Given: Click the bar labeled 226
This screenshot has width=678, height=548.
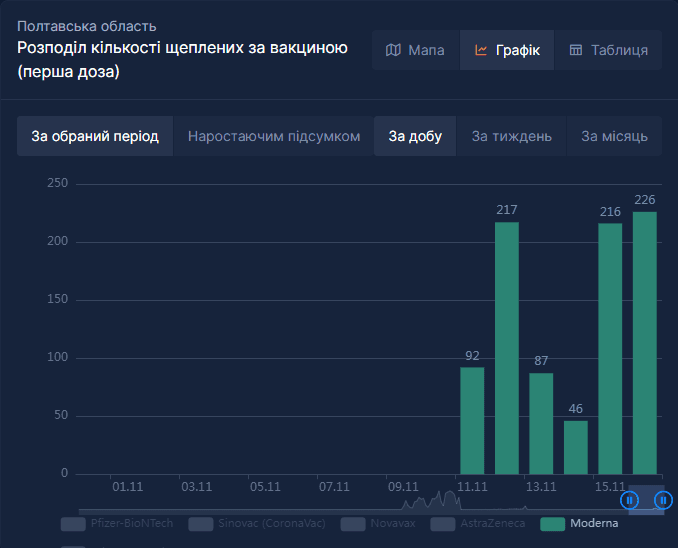Looking at the screenshot, I should point(645,343).
